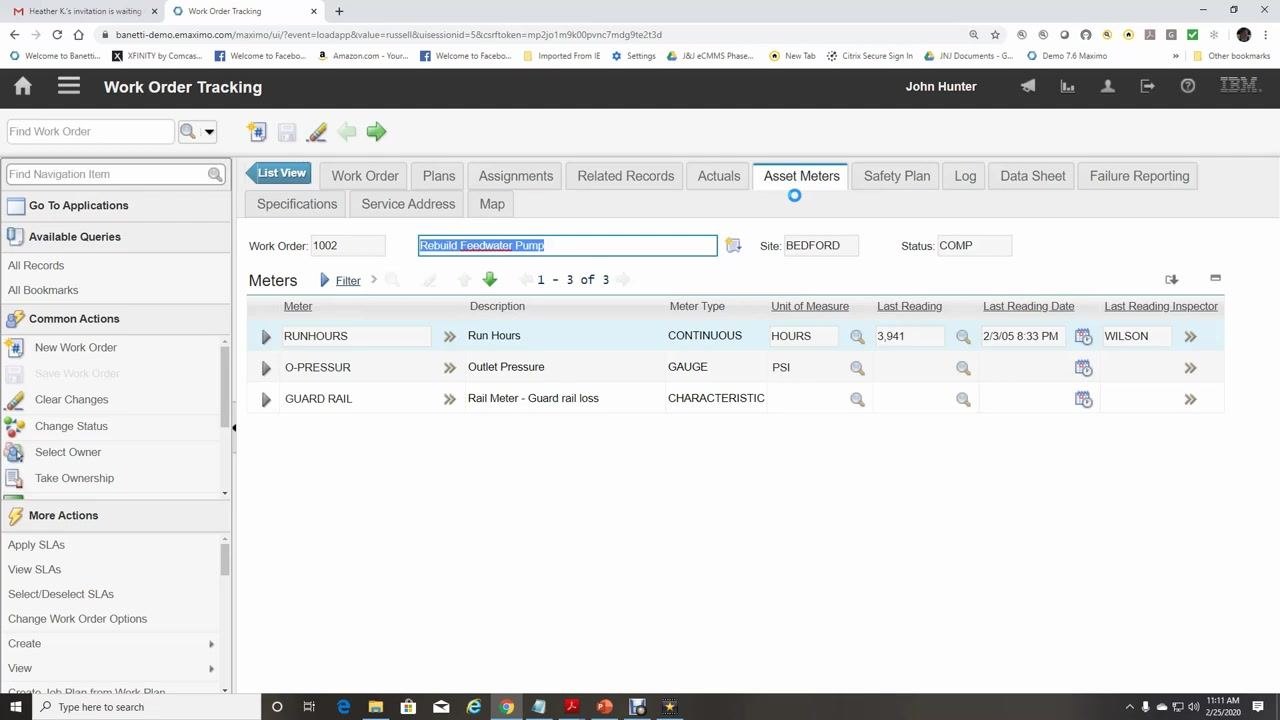Click the Clear Changes eraser toolbar icon
The height and width of the screenshot is (720, 1280).
coord(317,132)
